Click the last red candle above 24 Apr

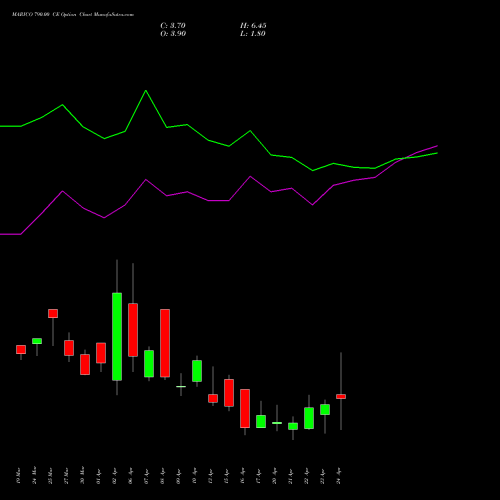(341, 396)
